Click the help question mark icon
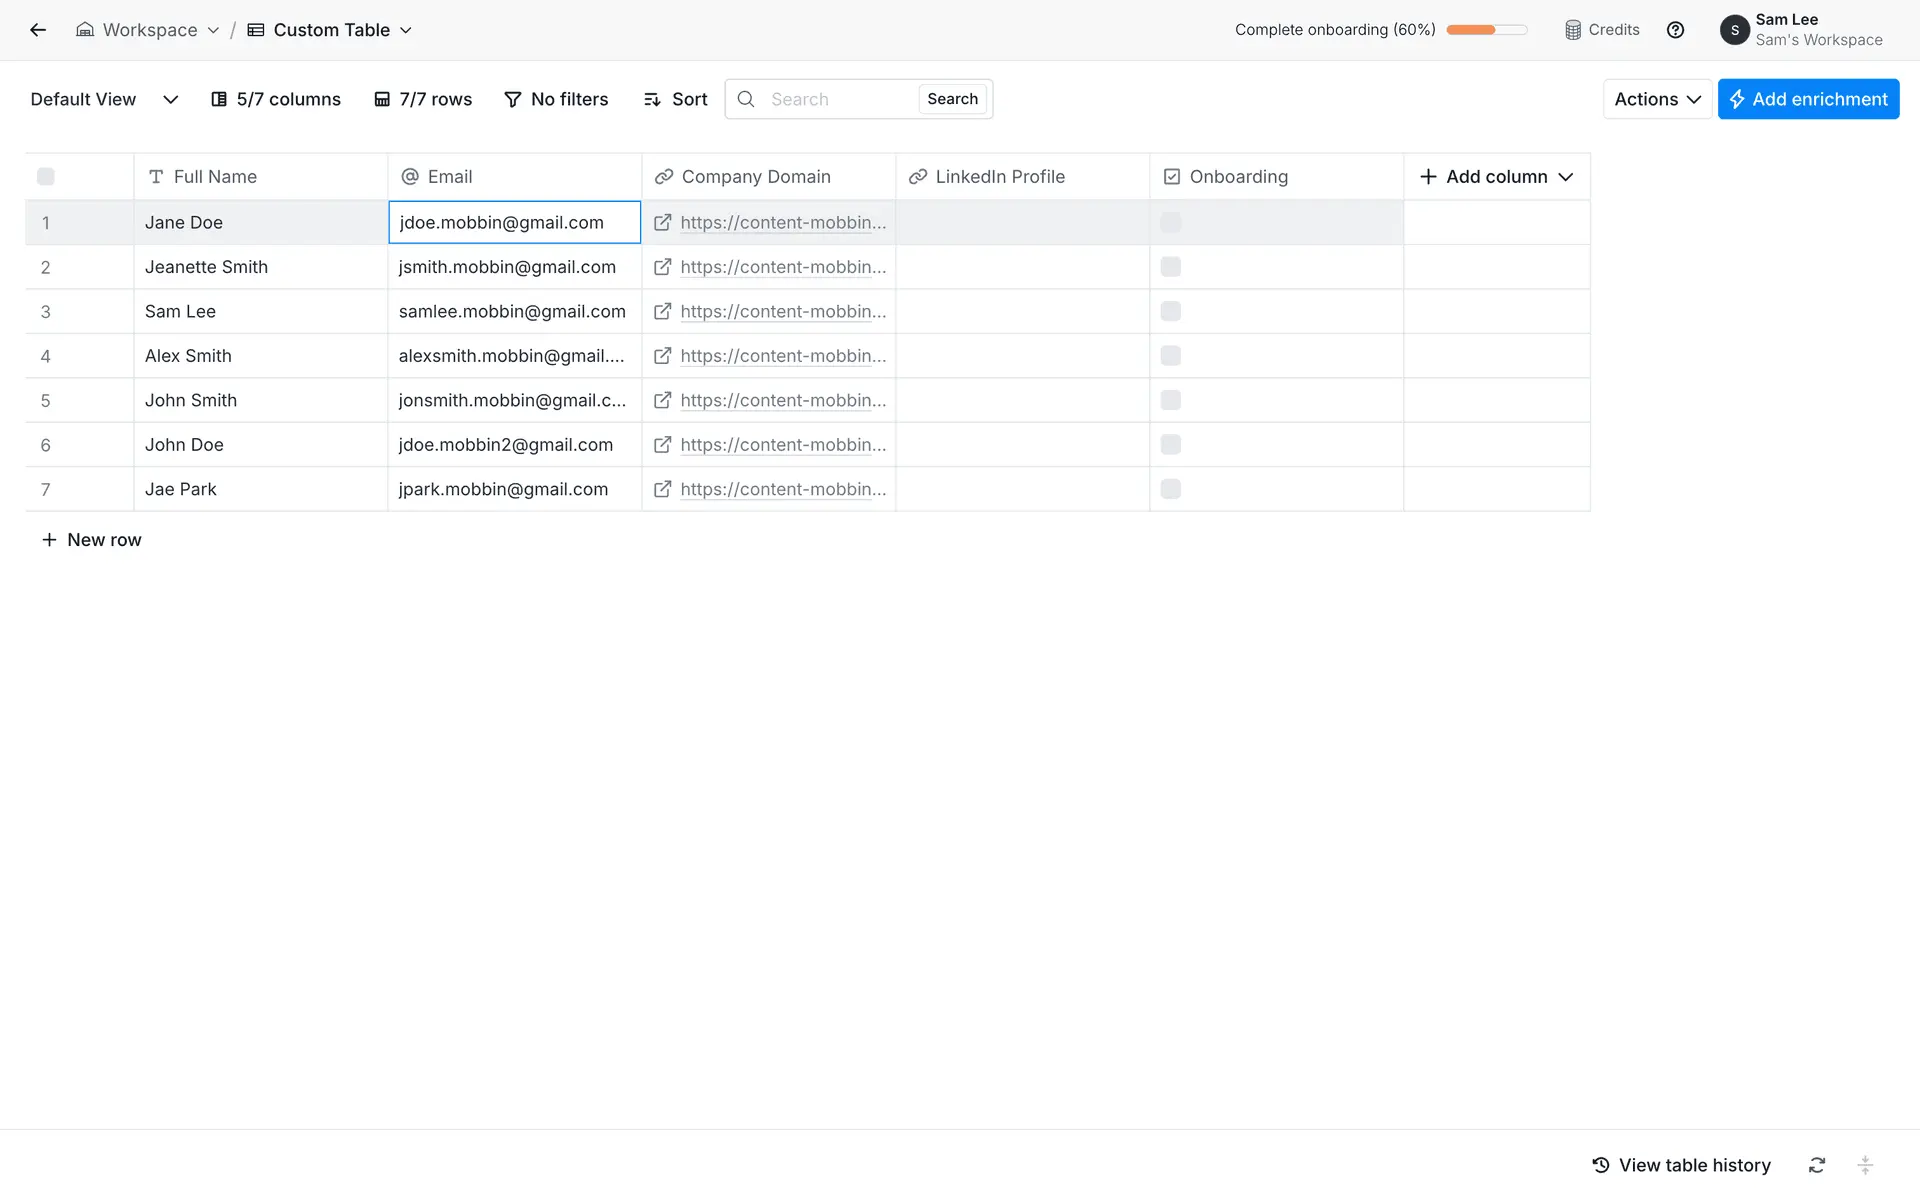This screenshot has height=1200, width=1920. (x=1675, y=30)
